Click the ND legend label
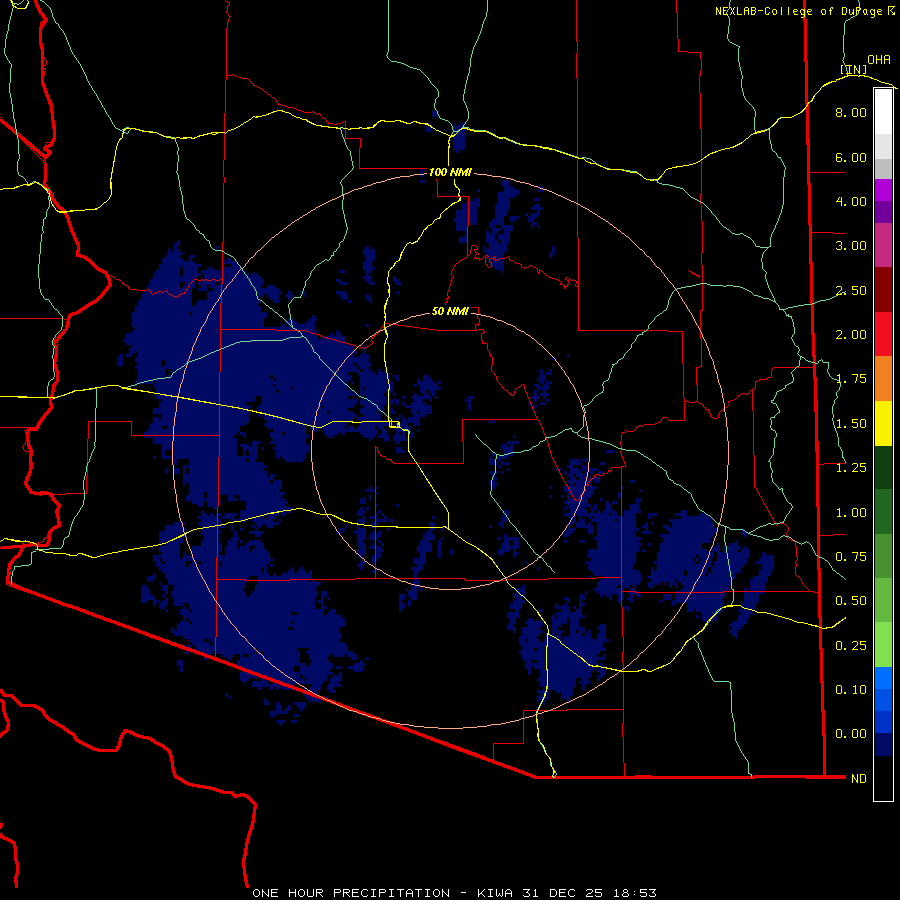 [859, 779]
